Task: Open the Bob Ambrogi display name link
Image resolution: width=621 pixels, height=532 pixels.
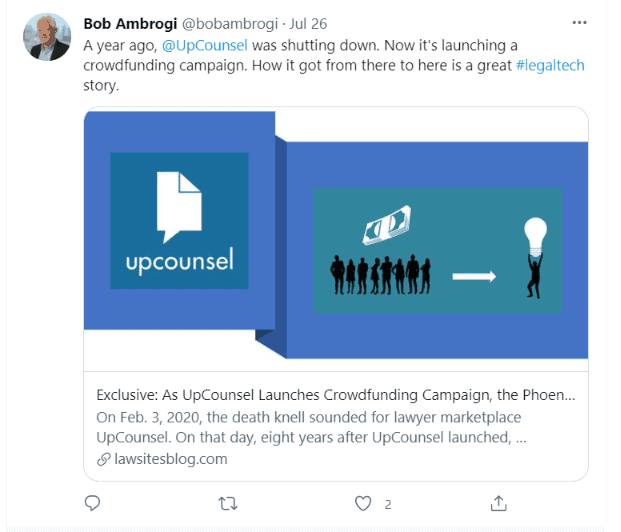Action: (x=131, y=23)
